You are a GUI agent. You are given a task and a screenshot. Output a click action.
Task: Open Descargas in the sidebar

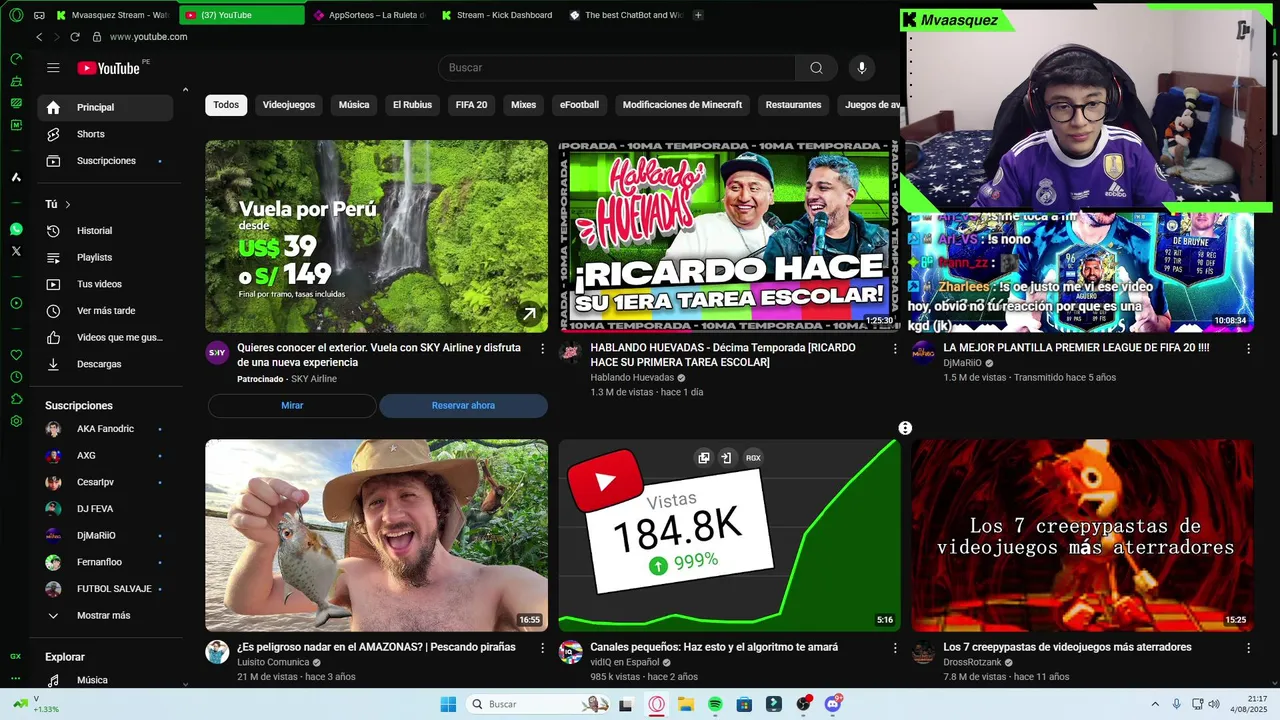tap(105, 364)
